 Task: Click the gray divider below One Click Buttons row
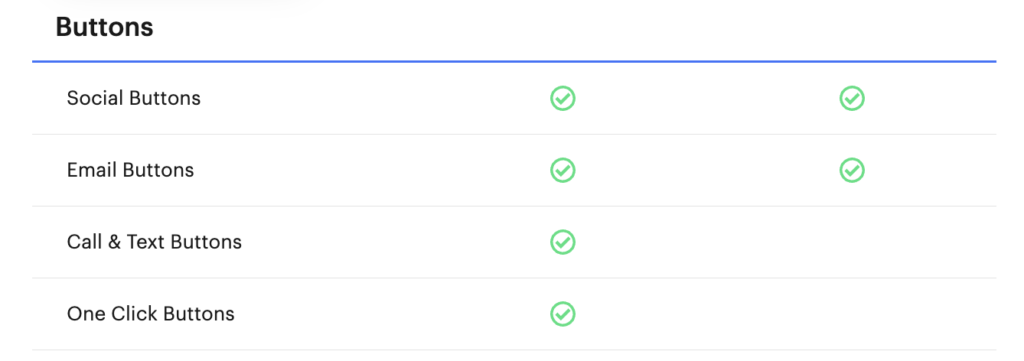tap(514, 350)
